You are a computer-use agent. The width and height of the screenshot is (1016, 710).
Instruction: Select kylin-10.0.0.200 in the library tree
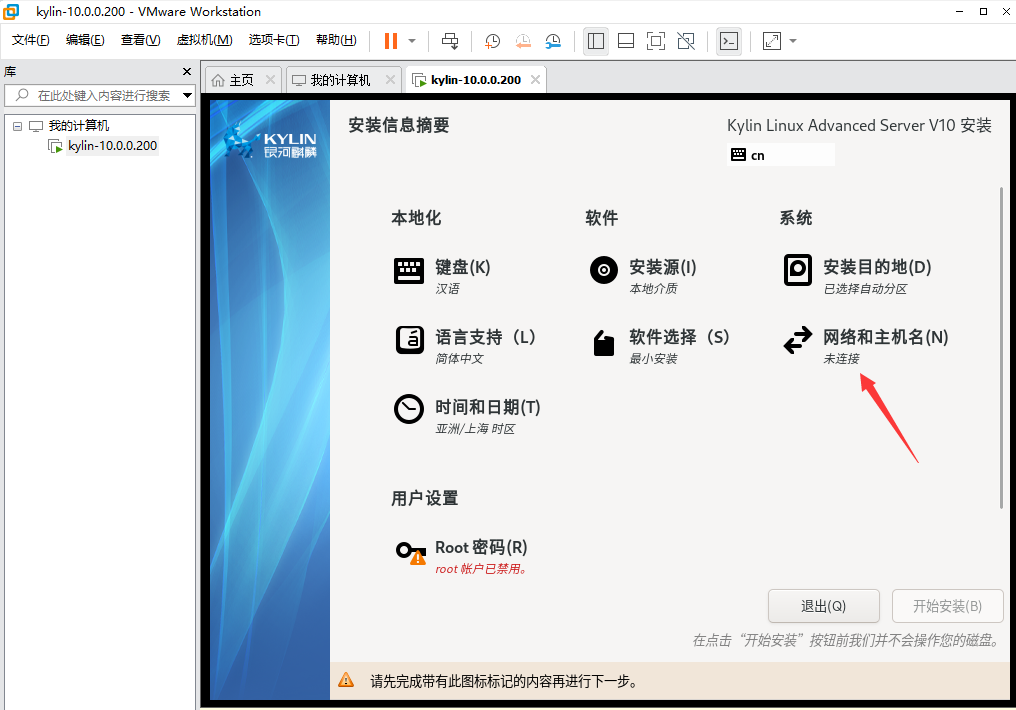point(112,146)
